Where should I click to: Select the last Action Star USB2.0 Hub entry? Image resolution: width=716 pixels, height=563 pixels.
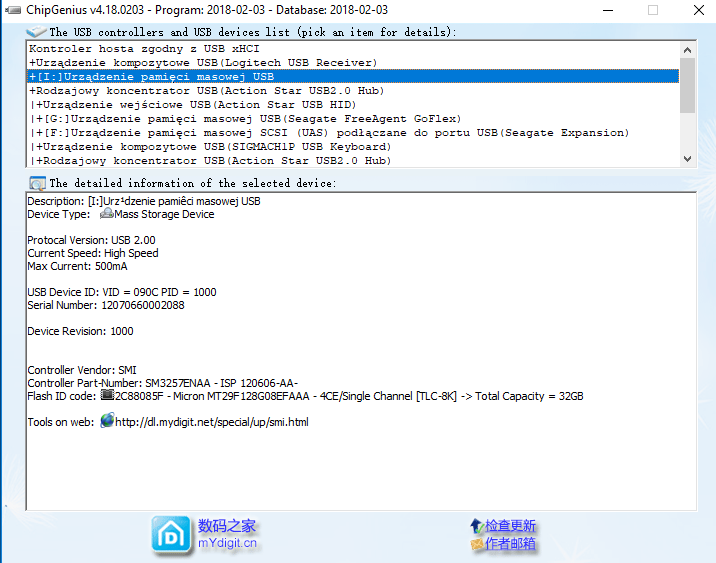353,160
